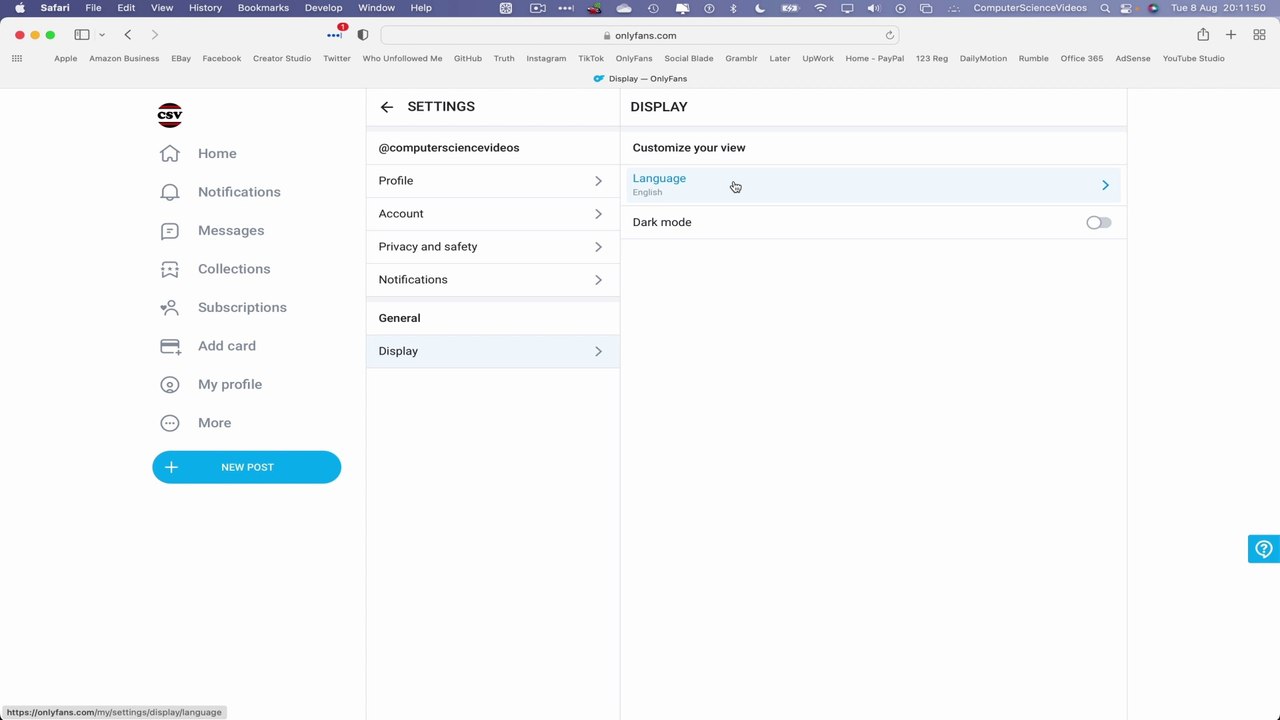Go back using the Settings arrow

pyautogui.click(x=387, y=107)
